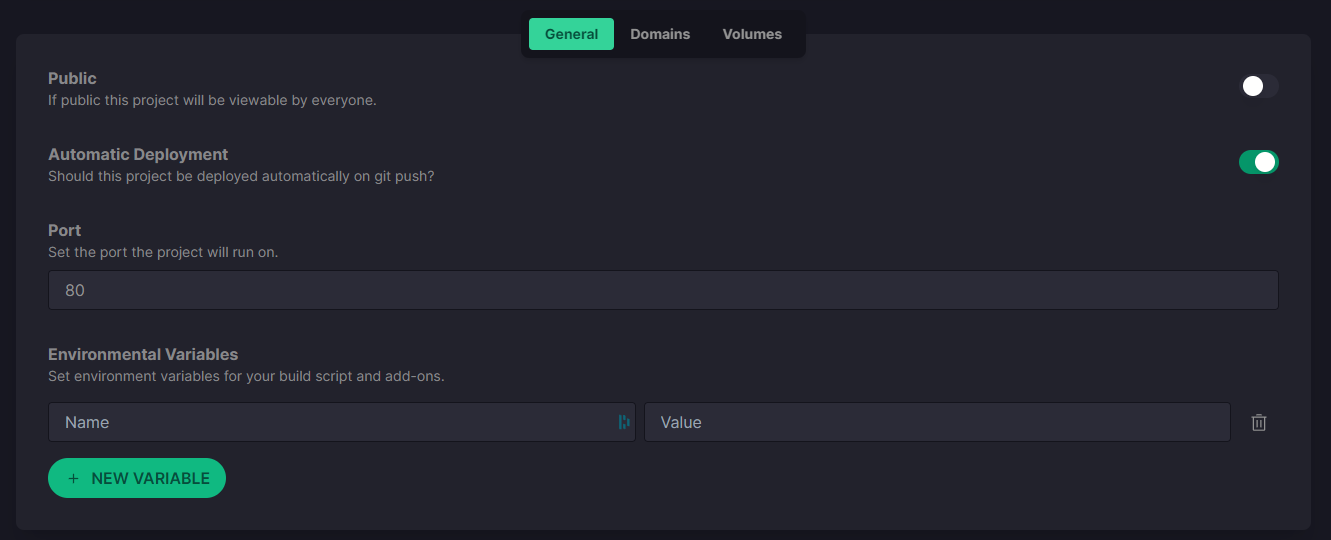Click the Automatic Deployment heading text
1331x540 pixels.
(x=138, y=154)
